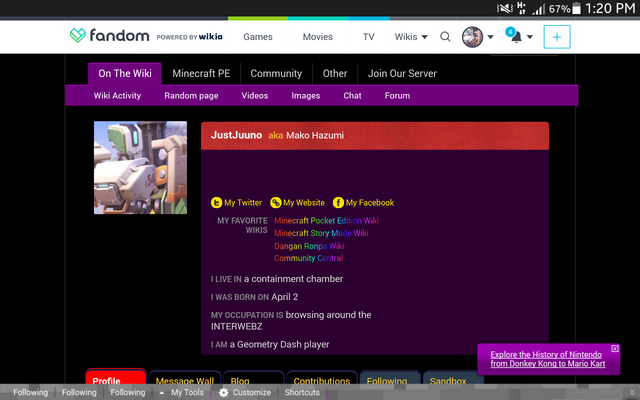Image resolution: width=640 pixels, height=400 pixels.
Task: Click the Customize toolbar label
Action: (252, 393)
